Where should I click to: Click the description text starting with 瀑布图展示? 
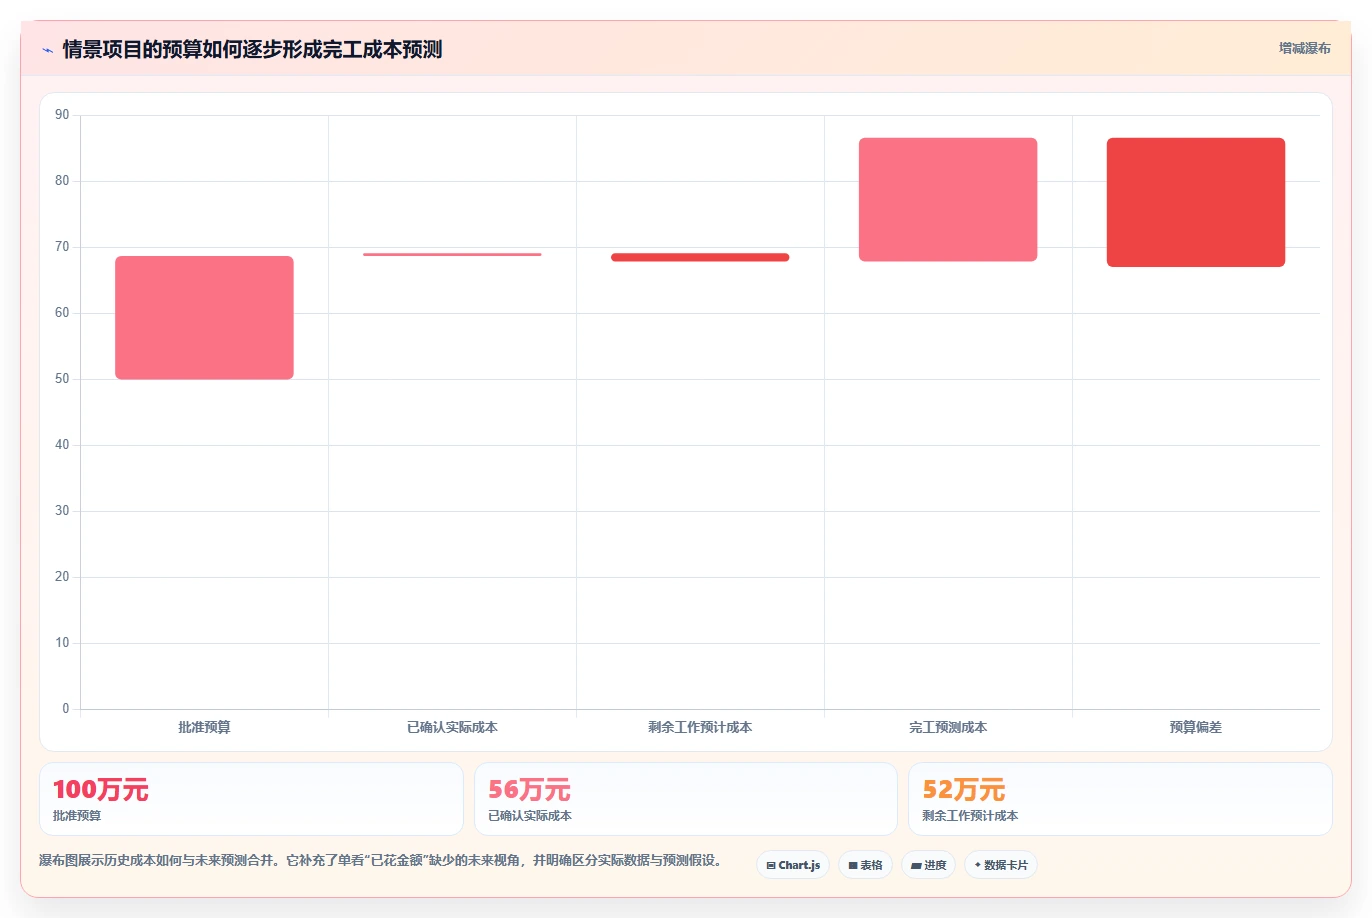point(380,860)
